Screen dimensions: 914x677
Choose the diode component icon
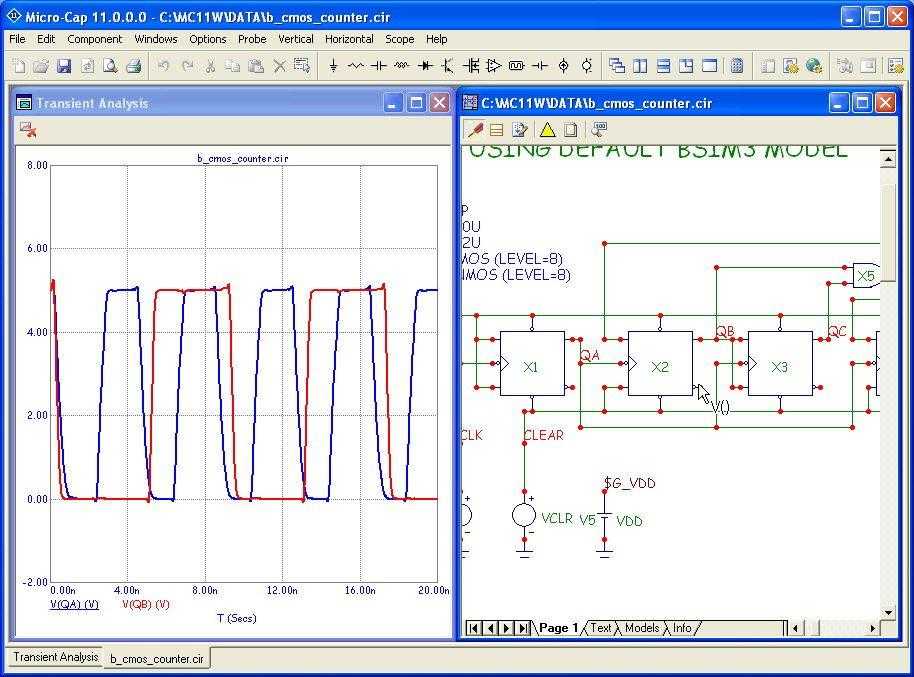pos(425,66)
